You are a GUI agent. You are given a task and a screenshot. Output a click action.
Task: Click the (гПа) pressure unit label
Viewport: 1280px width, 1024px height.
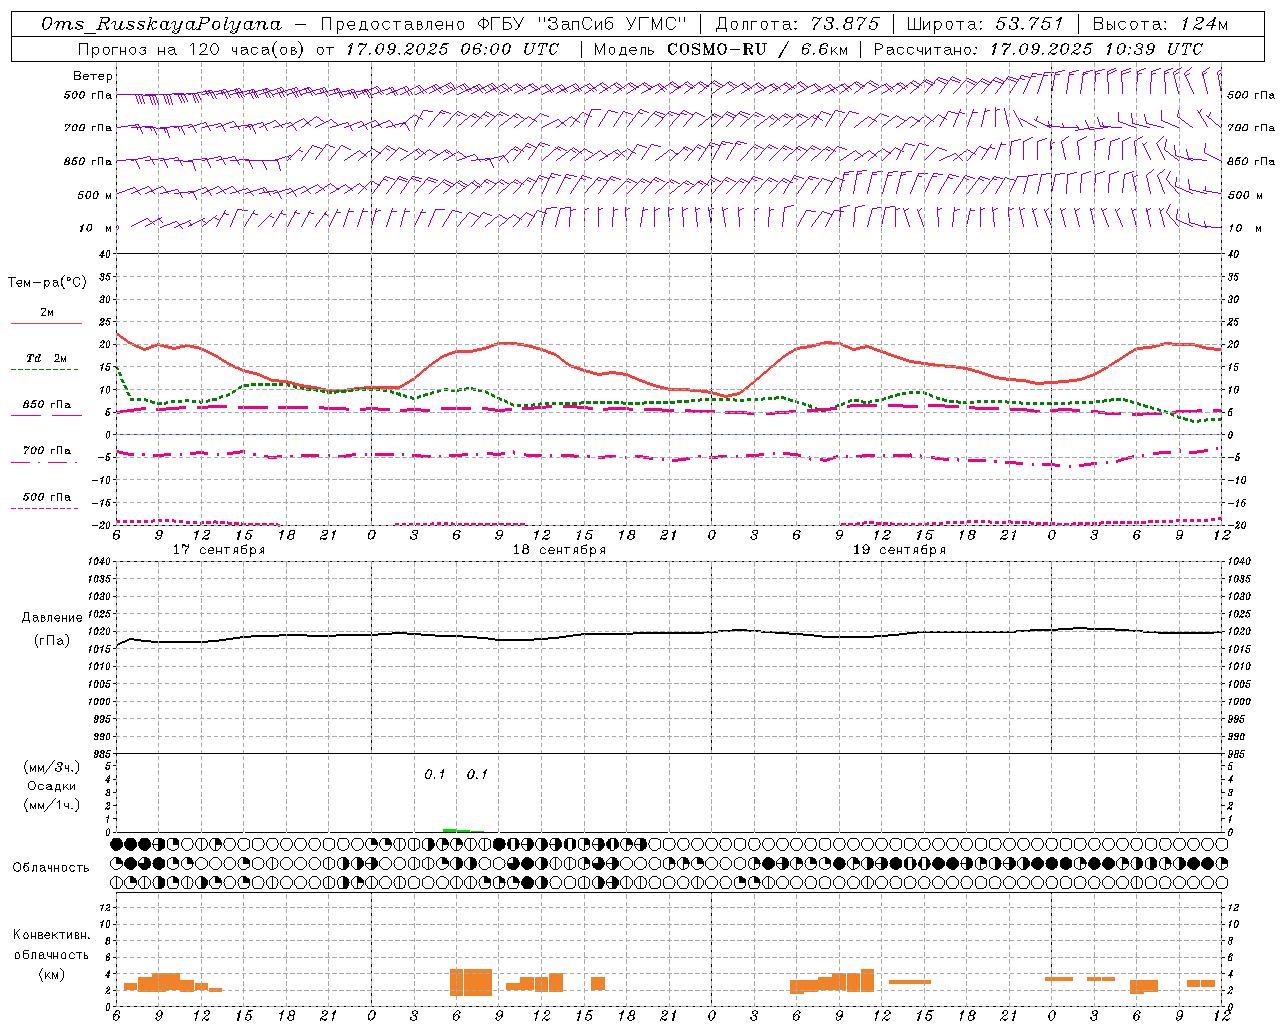(x=52, y=640)
